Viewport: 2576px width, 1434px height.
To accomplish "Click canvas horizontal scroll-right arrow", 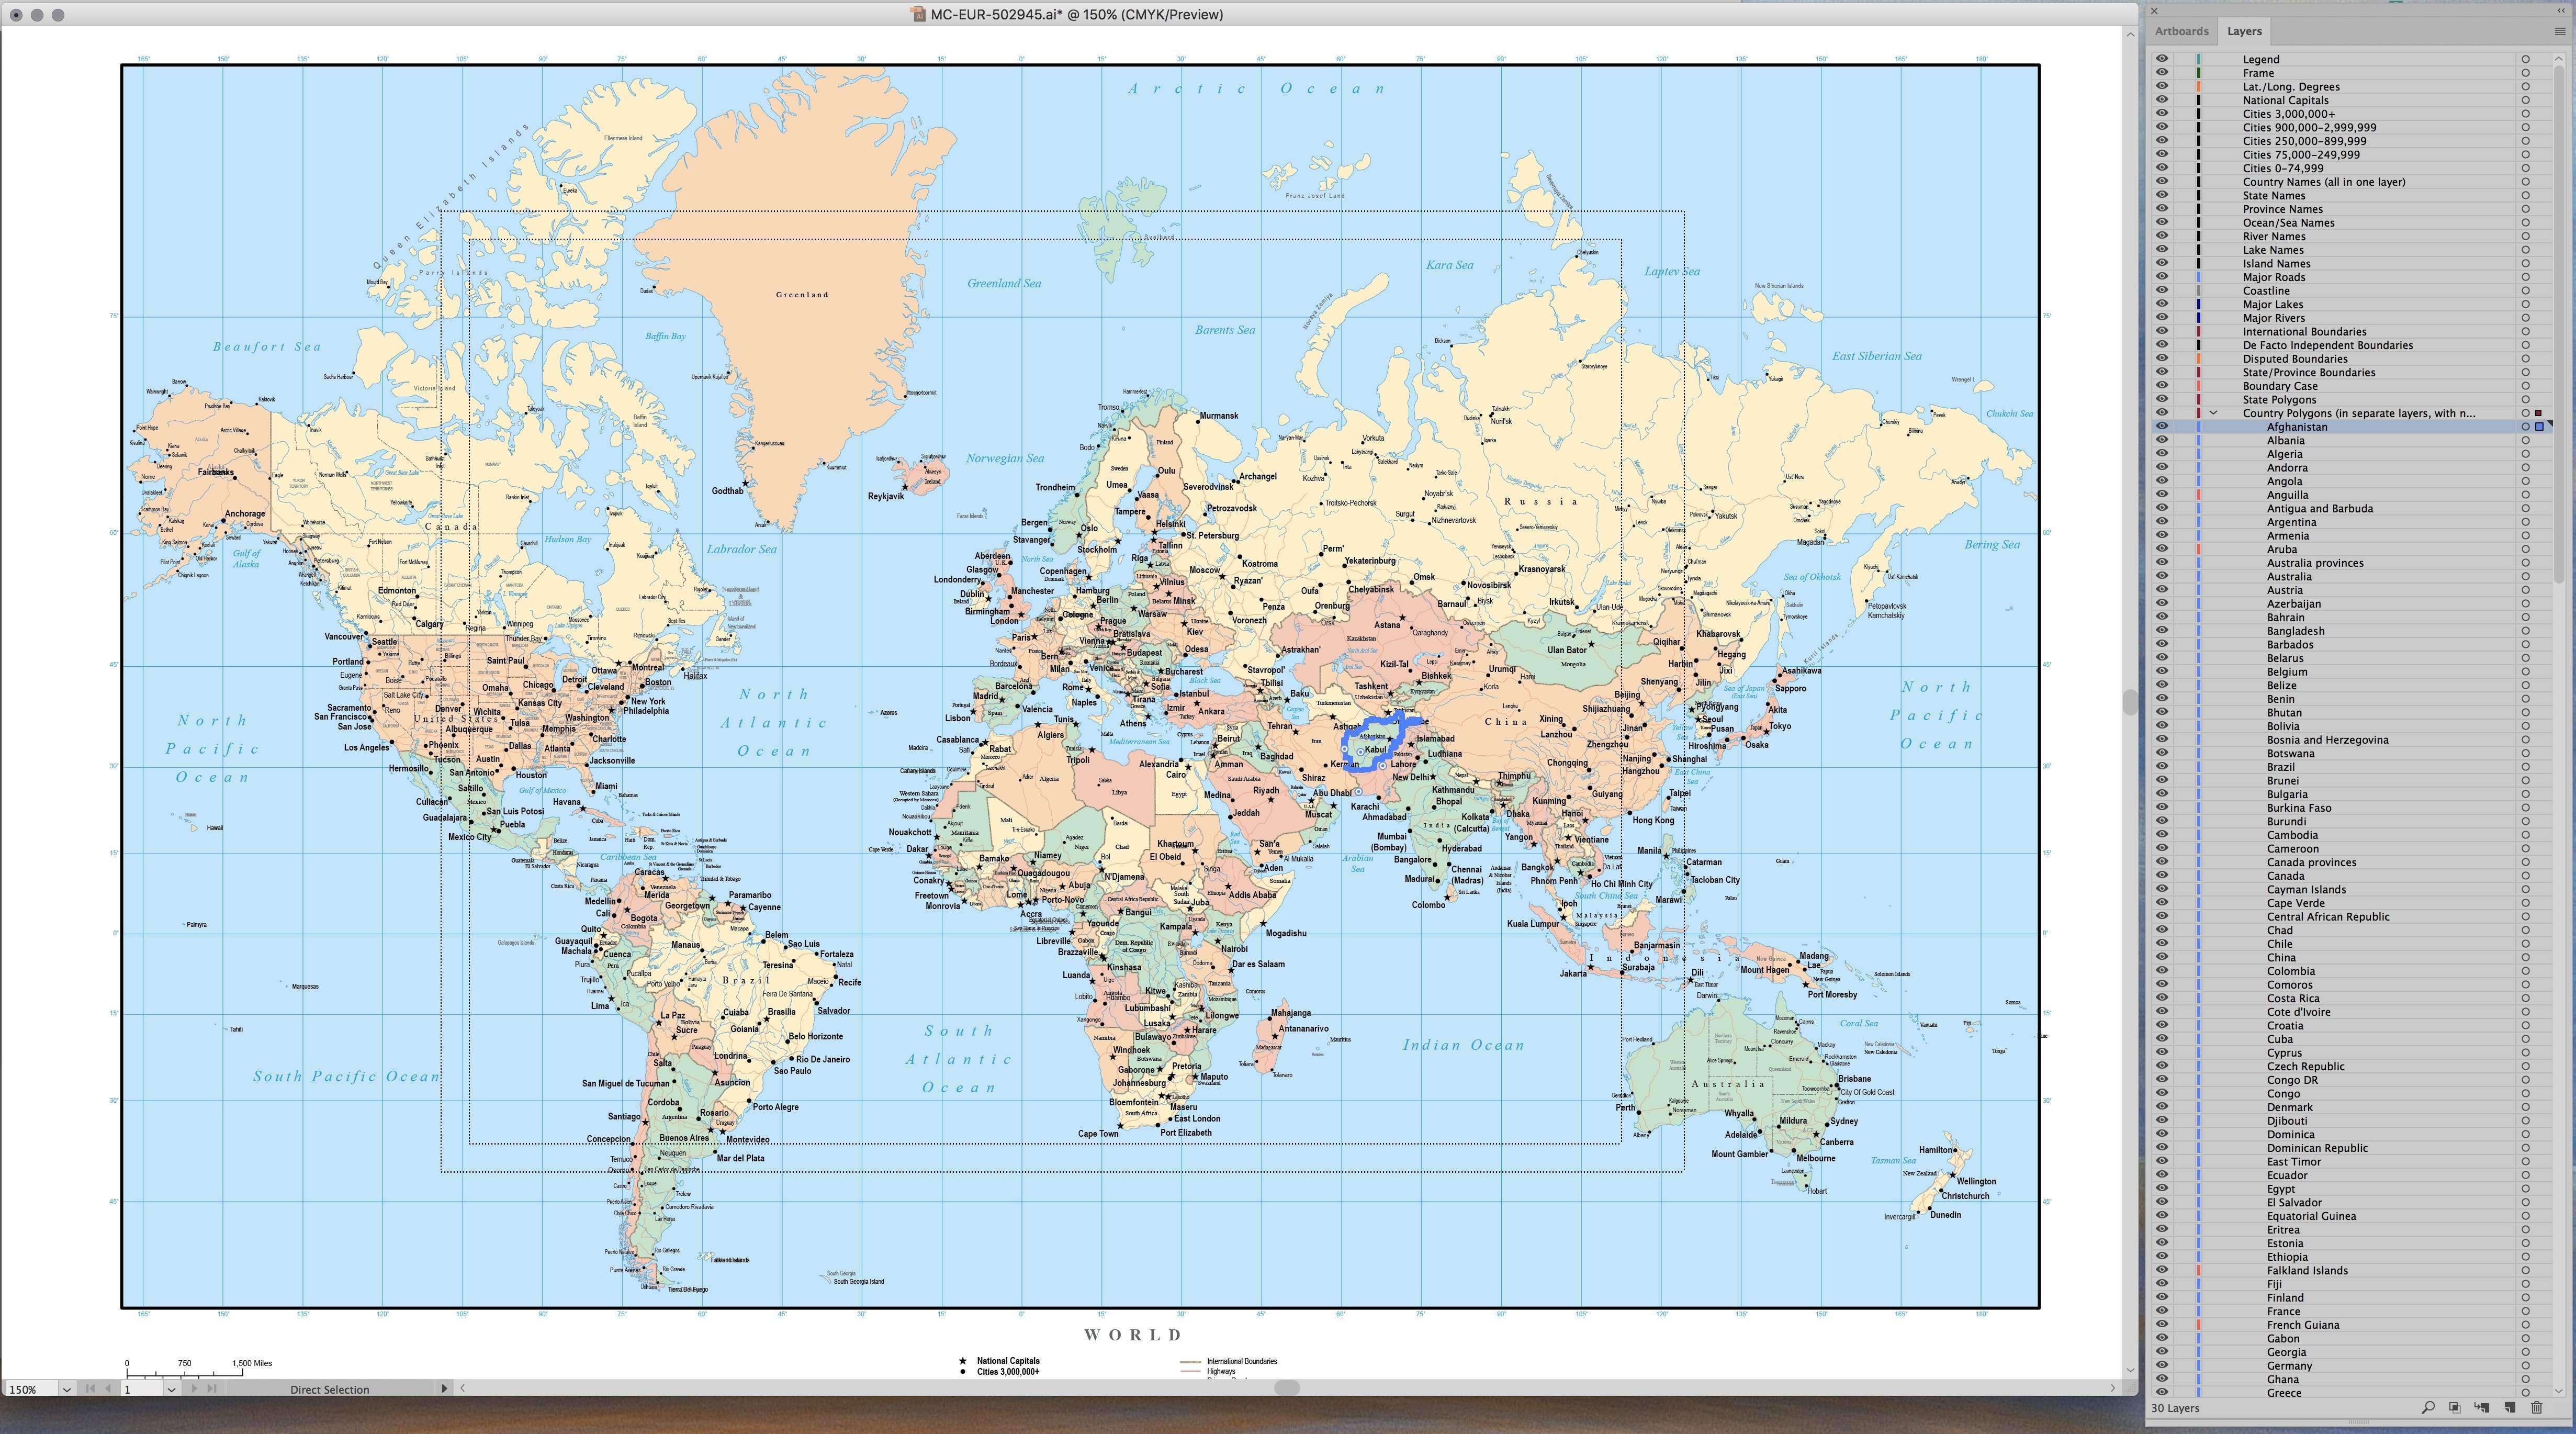I will pyautogui.click(x=2113, y=1388).
